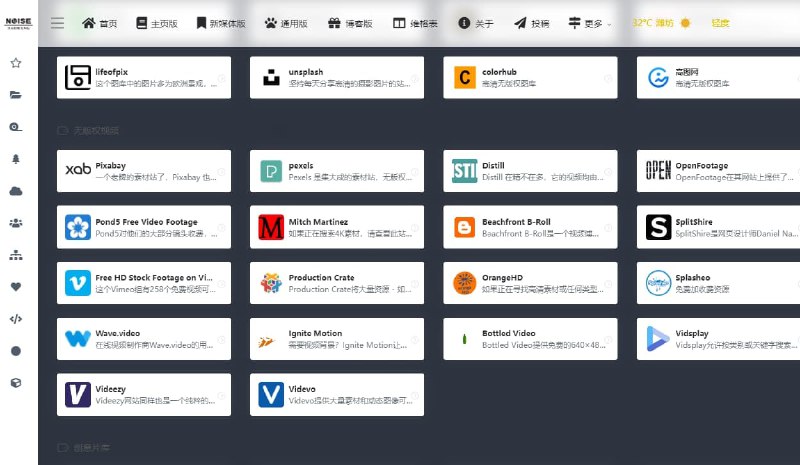The image size is (800, 465).
Task: Click the 轻度 air quality label
Action: click(720, 23)
